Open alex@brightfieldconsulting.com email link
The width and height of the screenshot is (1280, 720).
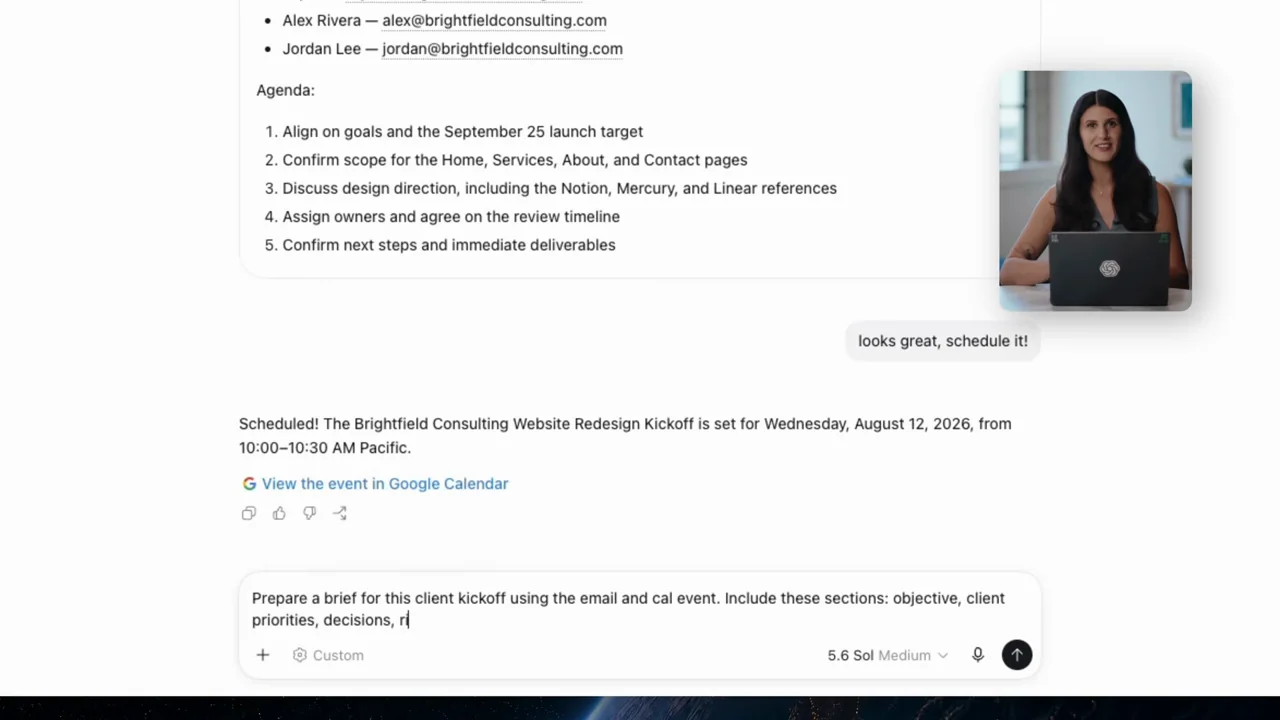coord(494,20)
